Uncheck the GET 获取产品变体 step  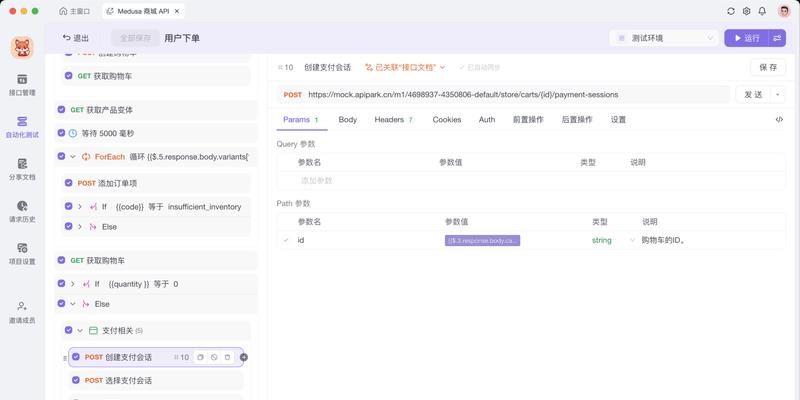point(61,110)
